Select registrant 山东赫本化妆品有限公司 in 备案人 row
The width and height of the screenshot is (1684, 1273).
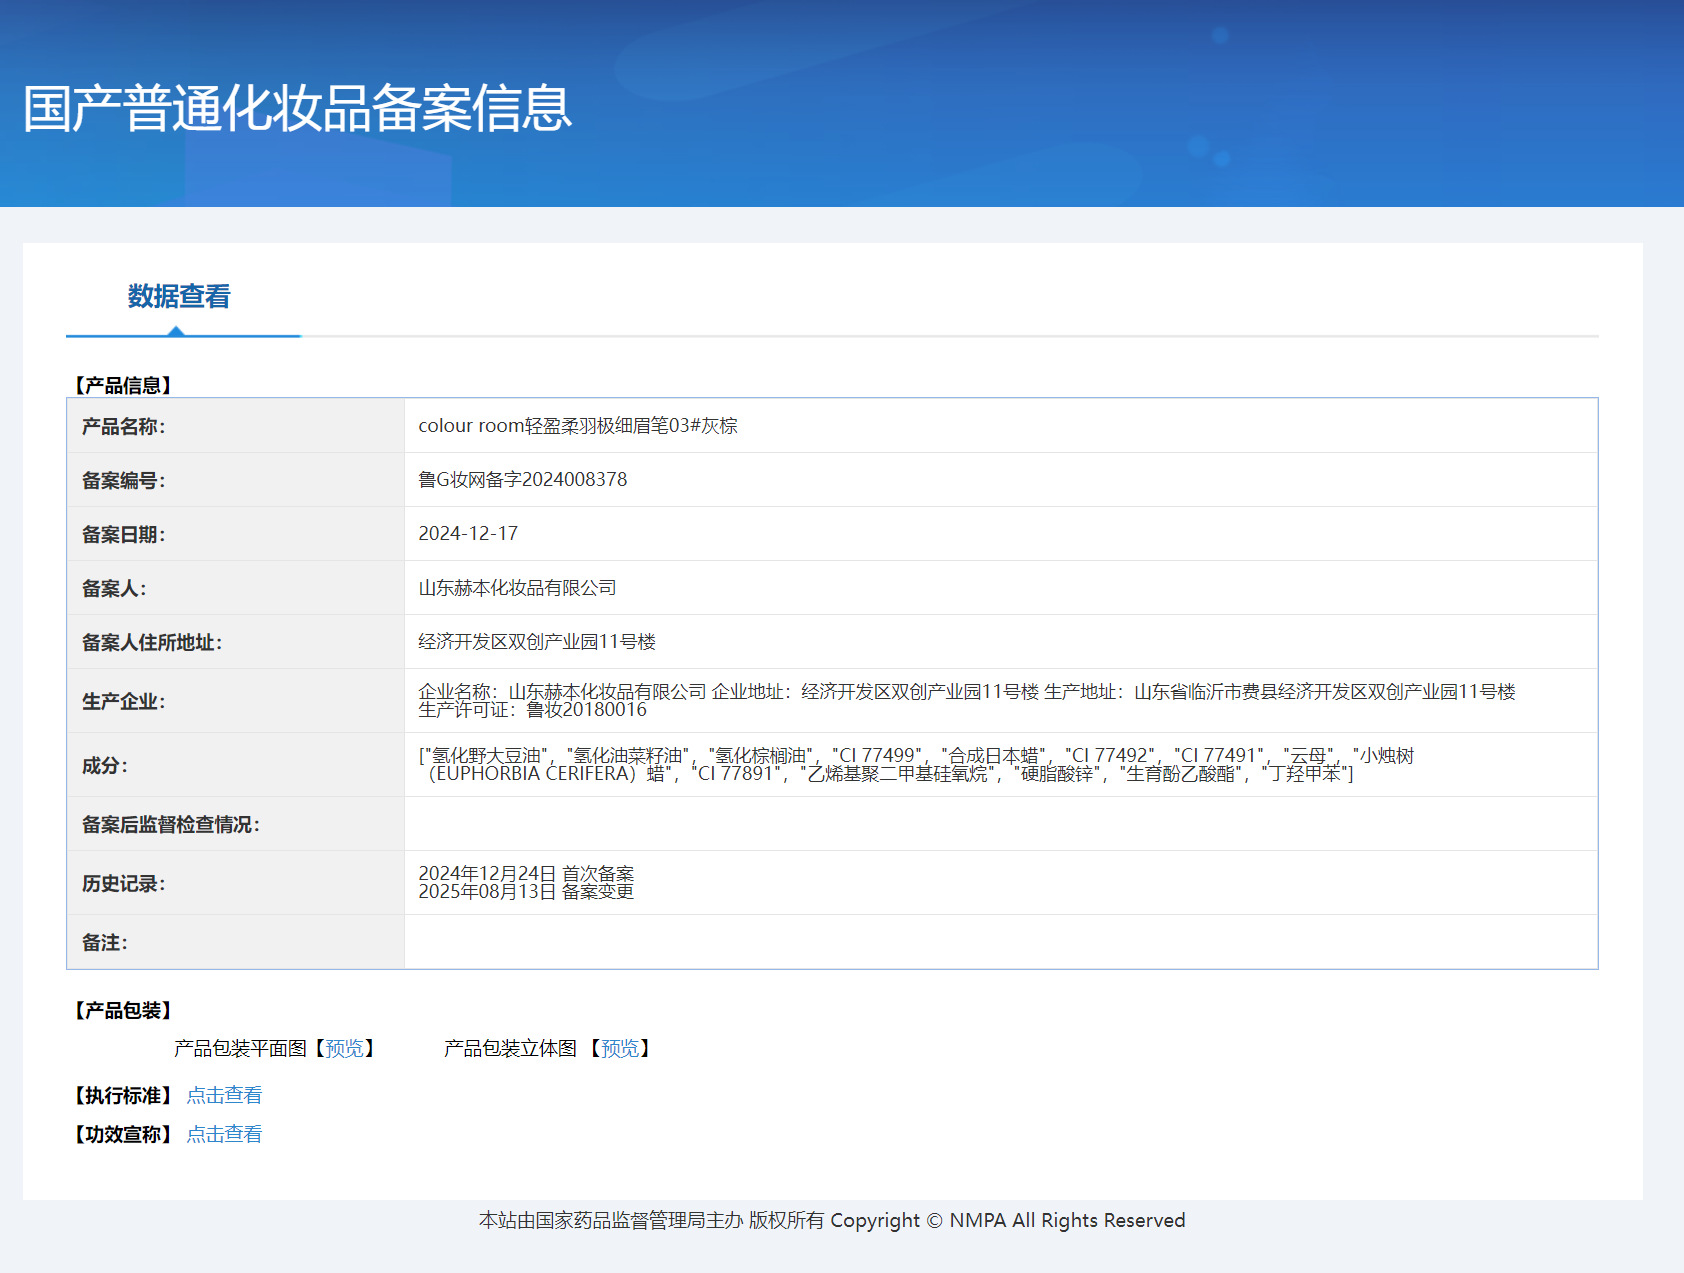[x=517, y=588]
